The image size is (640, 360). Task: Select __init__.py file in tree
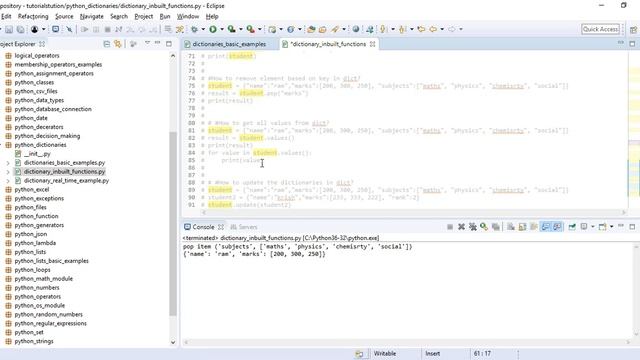click(x=37, y=154)
